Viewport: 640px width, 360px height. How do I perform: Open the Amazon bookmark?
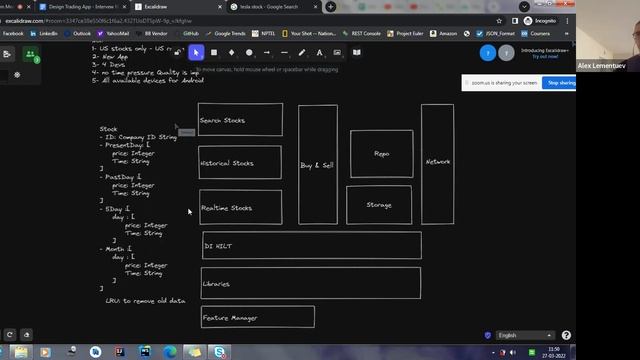[444, 33]
